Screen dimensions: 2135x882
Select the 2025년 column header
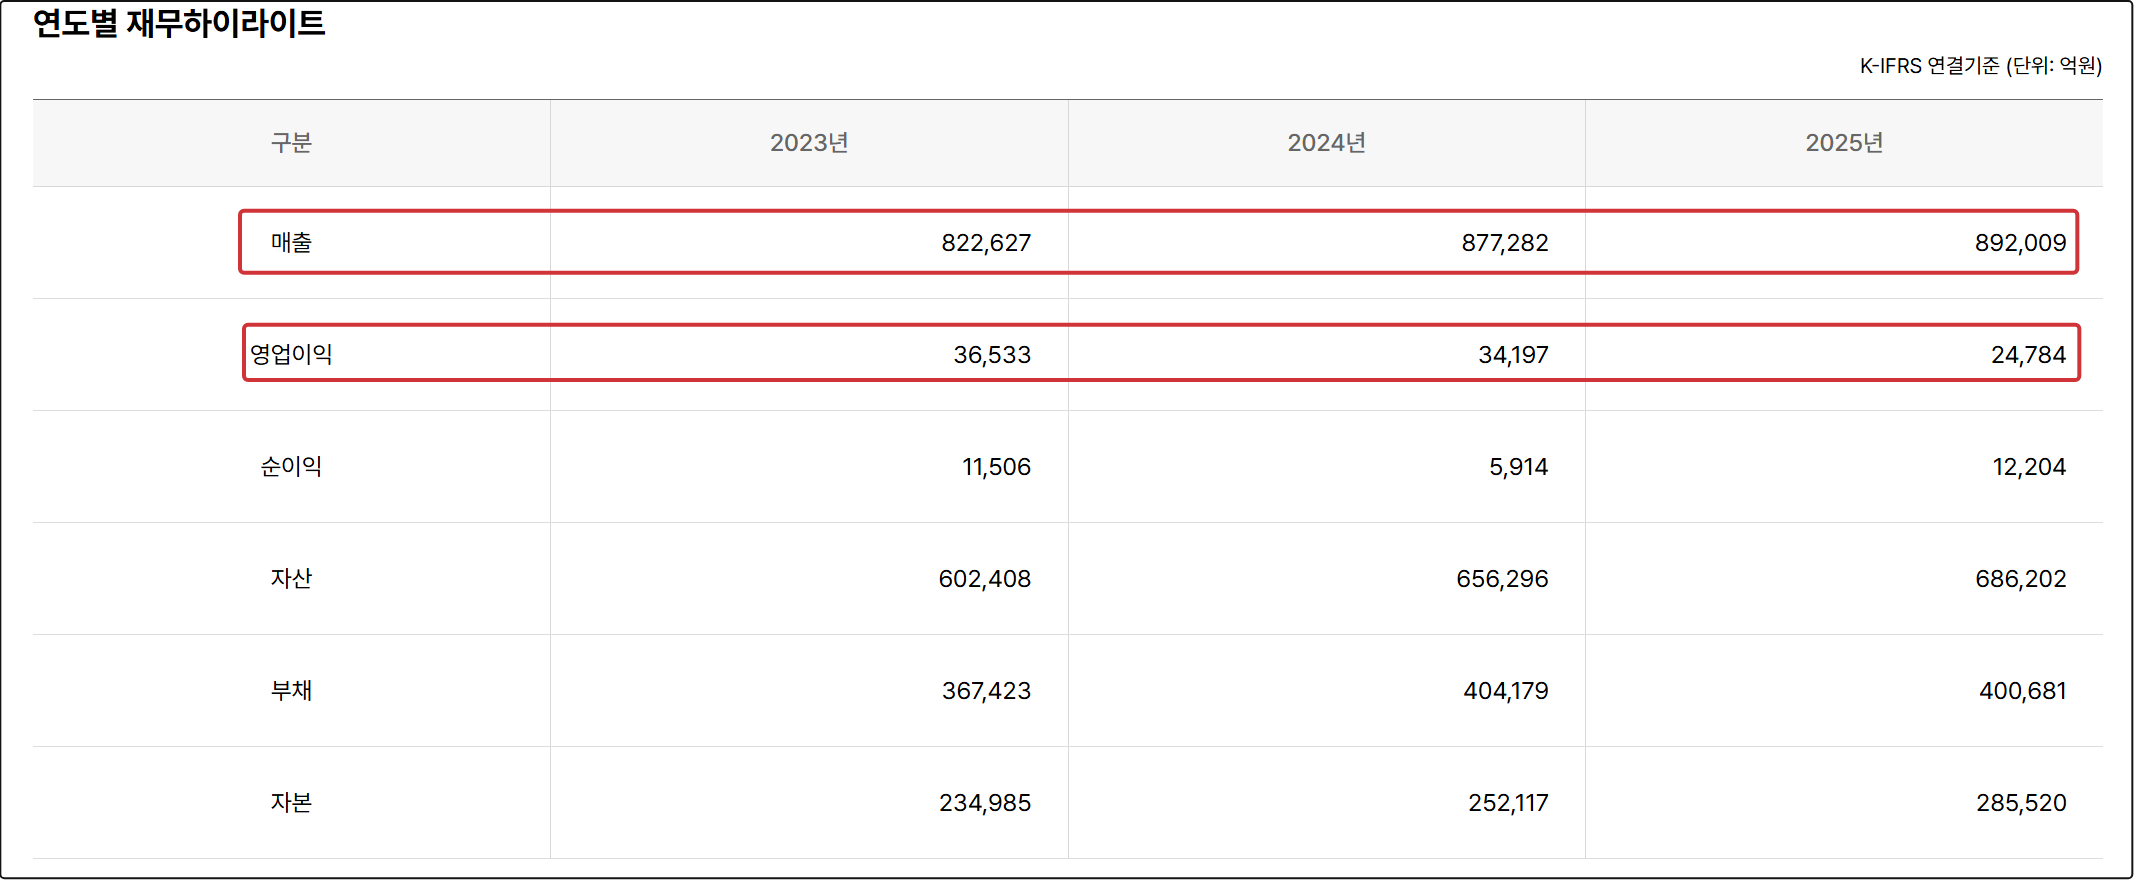click(x=1844, y=143)
